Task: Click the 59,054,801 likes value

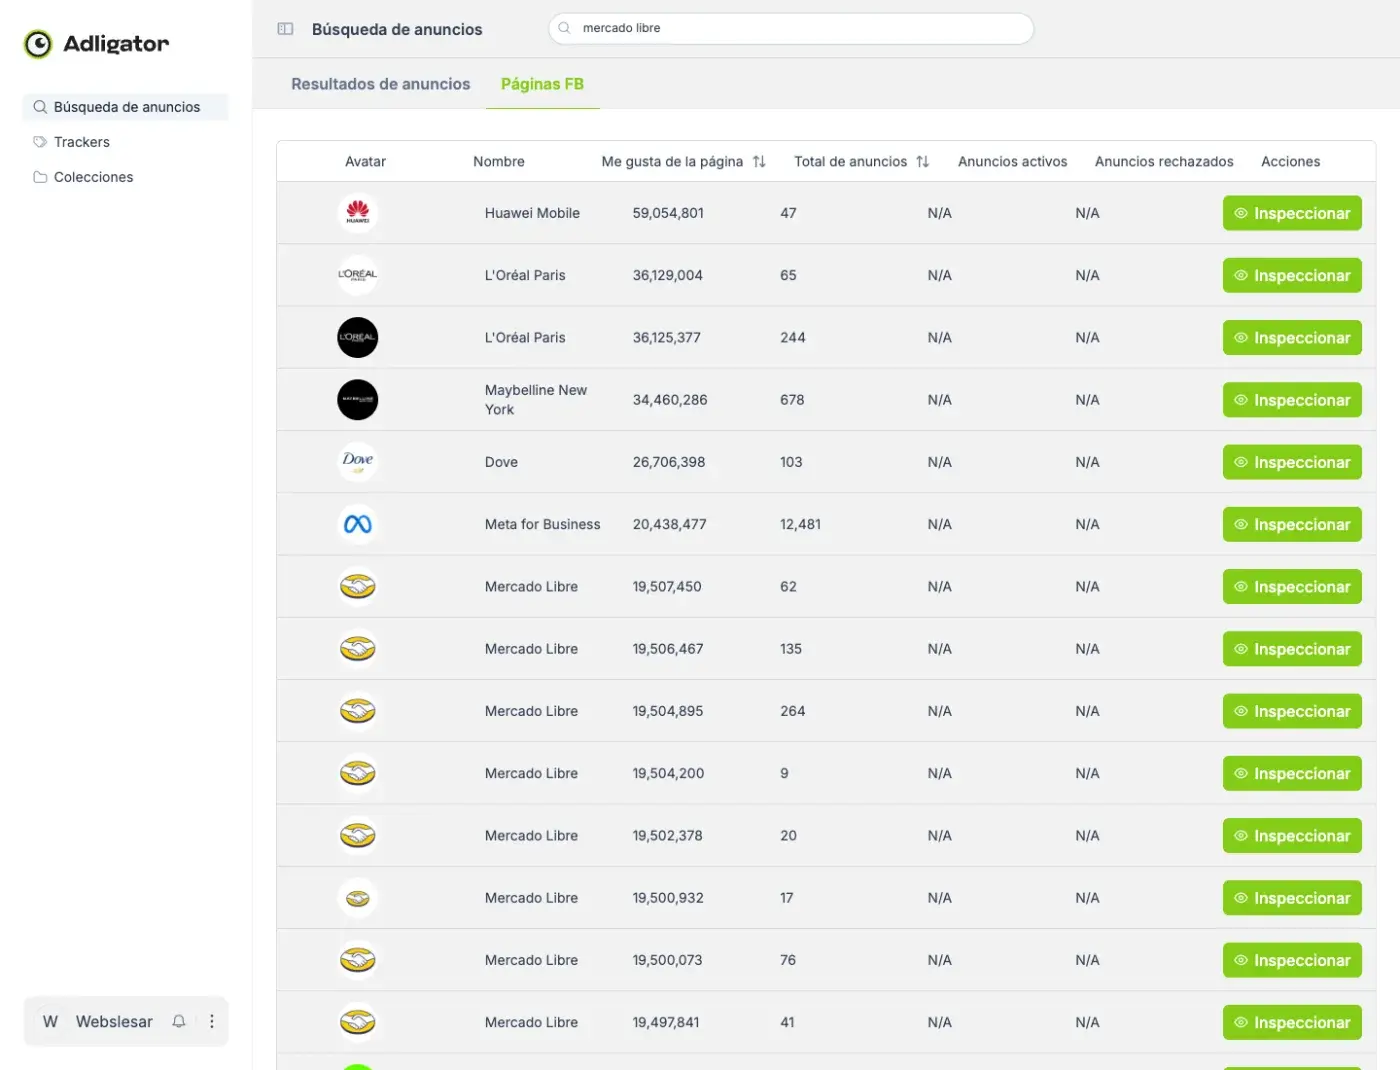Action: [668, 213]
